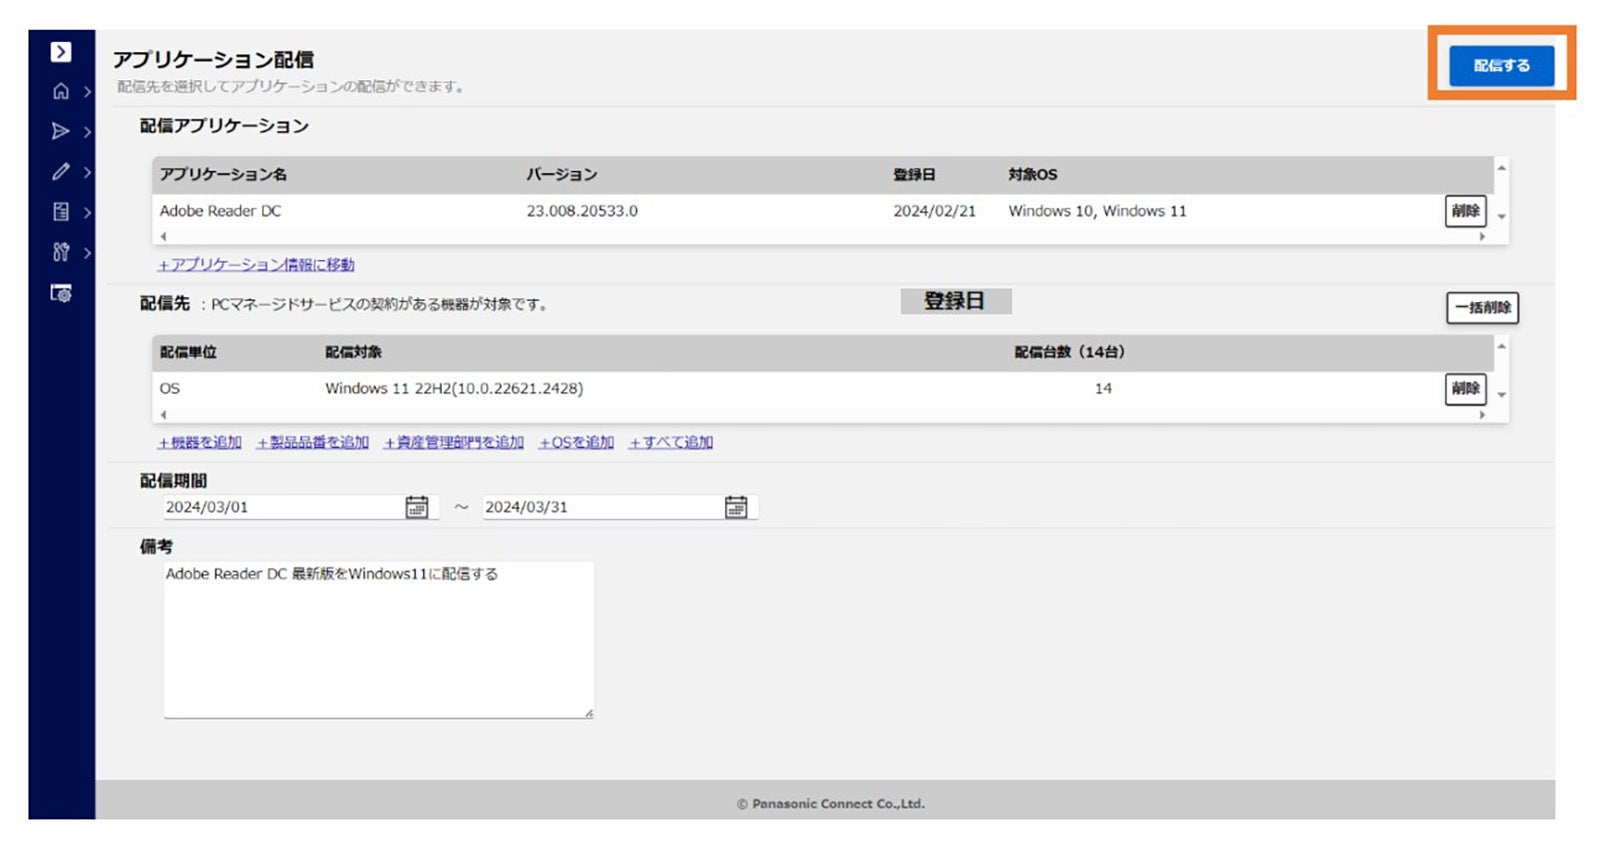
Task: Open the calendar for the end date 2024/03/31
Action: (x=736, y=507)
